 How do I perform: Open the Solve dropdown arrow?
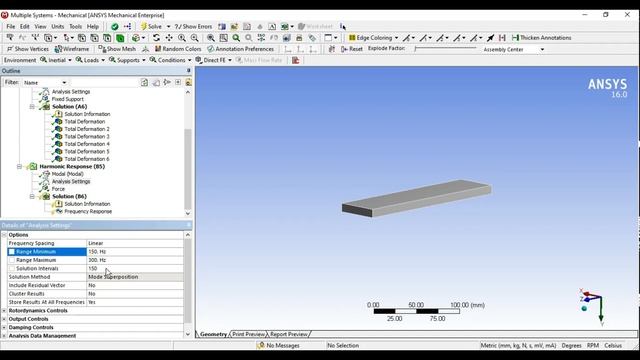pos(168,27)
